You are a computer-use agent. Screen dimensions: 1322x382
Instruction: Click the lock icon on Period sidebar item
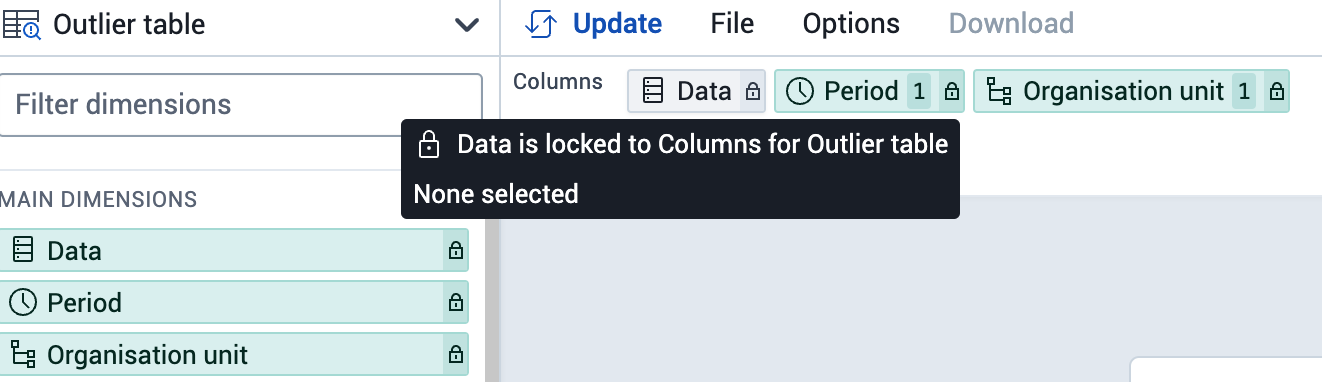(456, 303)
